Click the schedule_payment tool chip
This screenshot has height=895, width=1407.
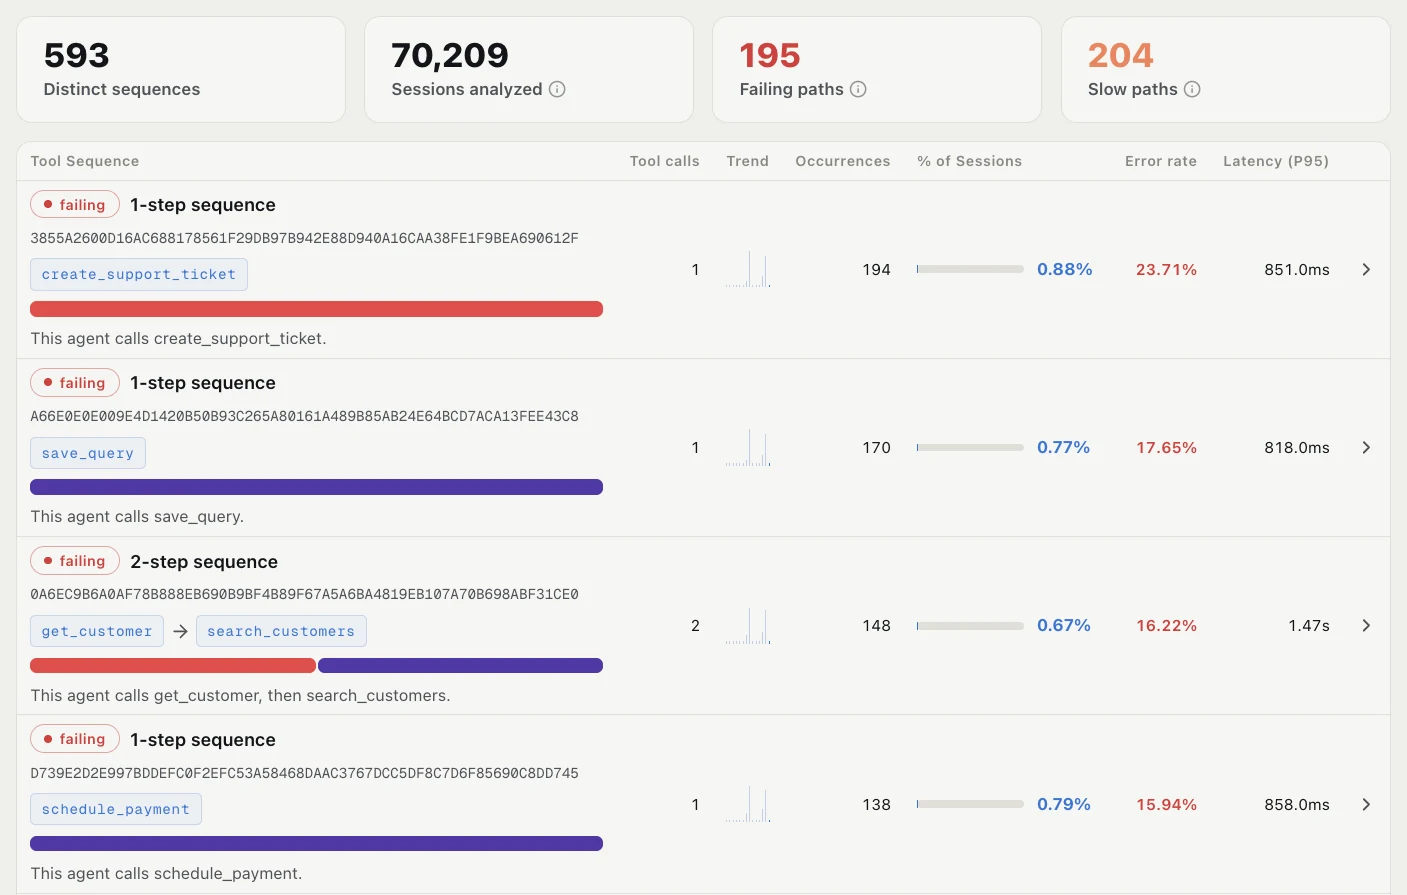[116, 809]
